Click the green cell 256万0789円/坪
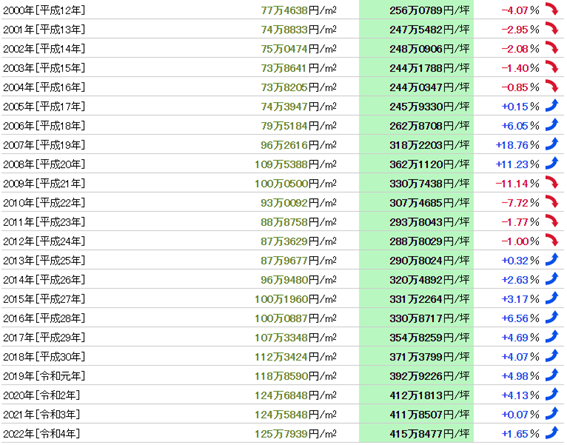 click(417, 10)
